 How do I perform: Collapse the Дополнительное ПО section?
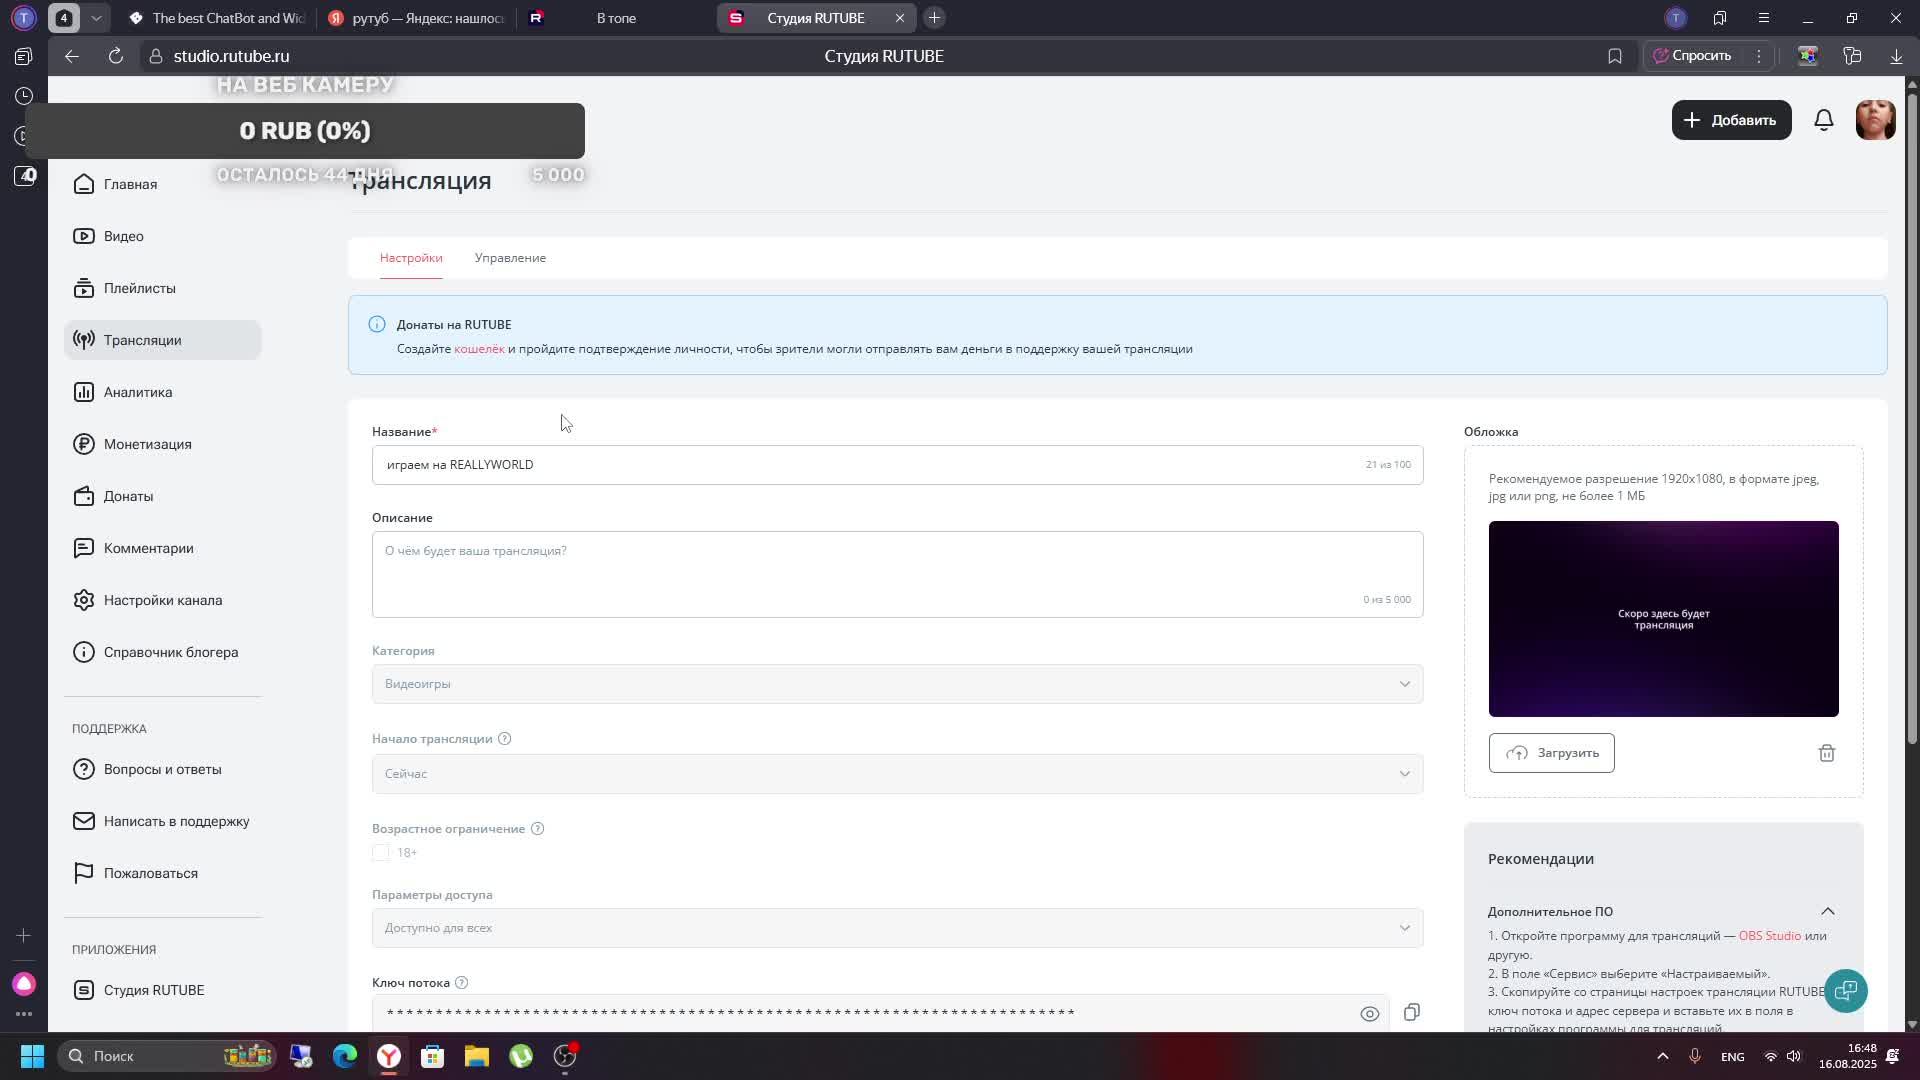click(1827, 911)
